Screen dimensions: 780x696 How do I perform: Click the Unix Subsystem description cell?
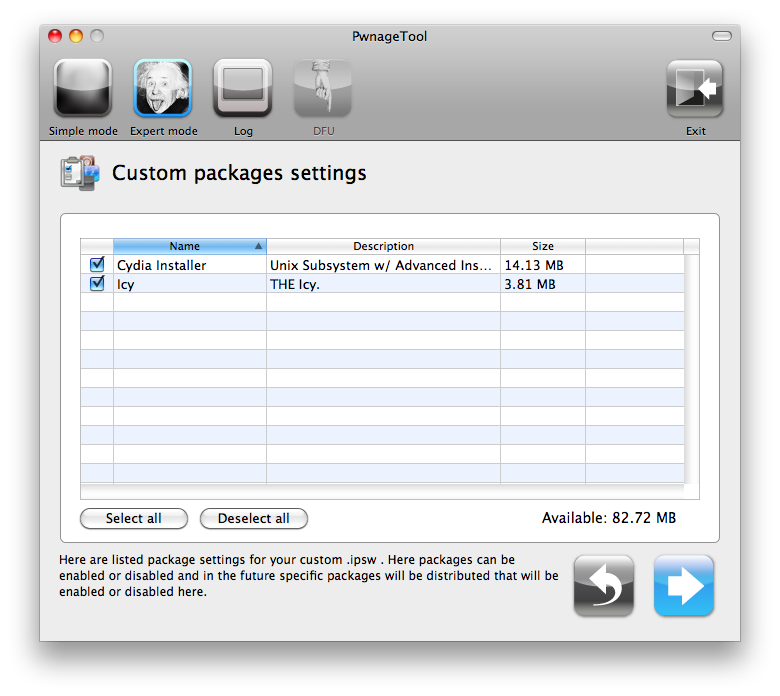point(382,265)
